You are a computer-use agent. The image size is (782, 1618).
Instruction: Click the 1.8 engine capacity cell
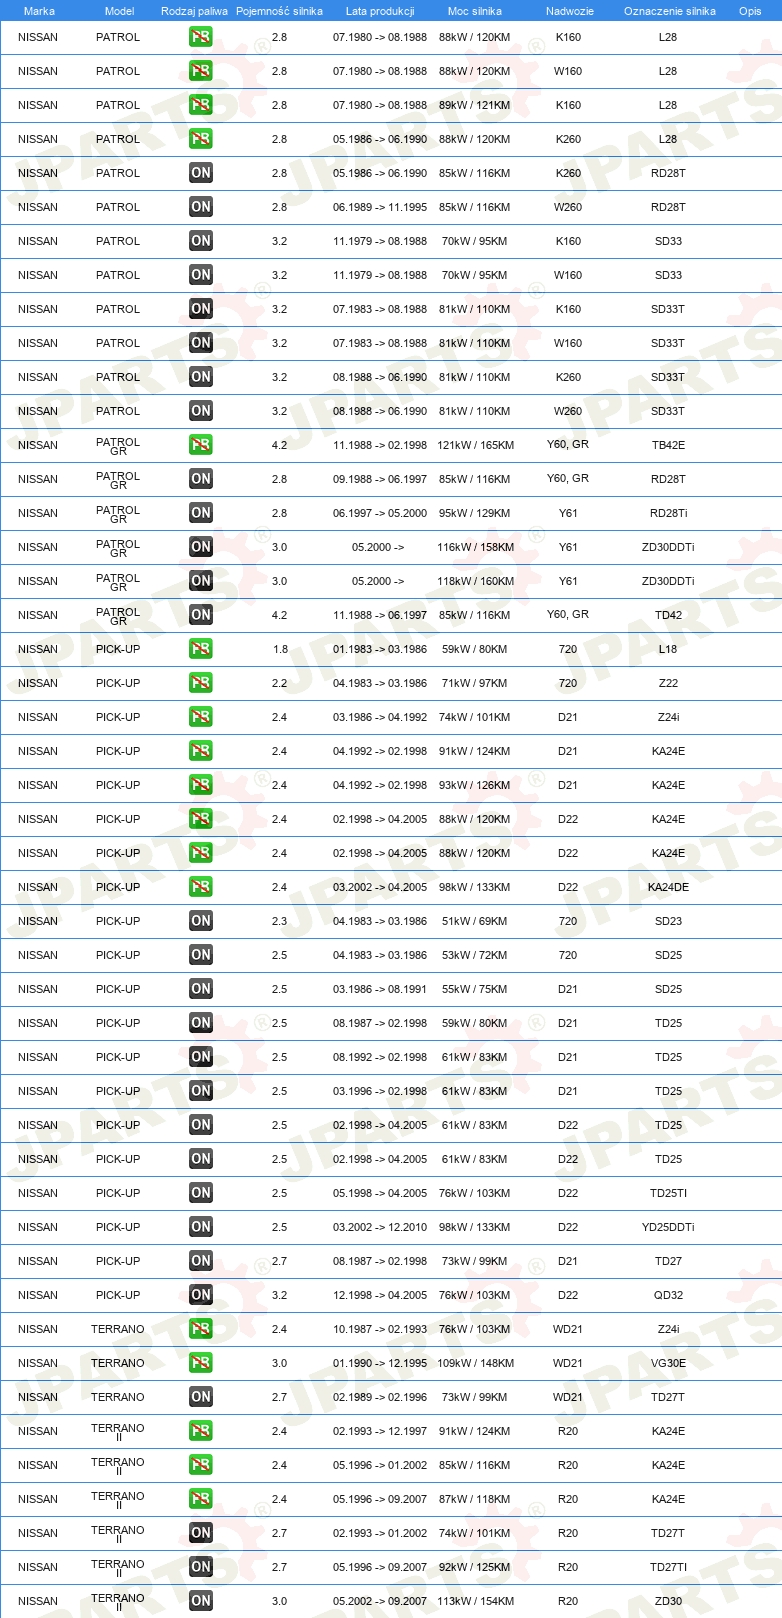280,649
